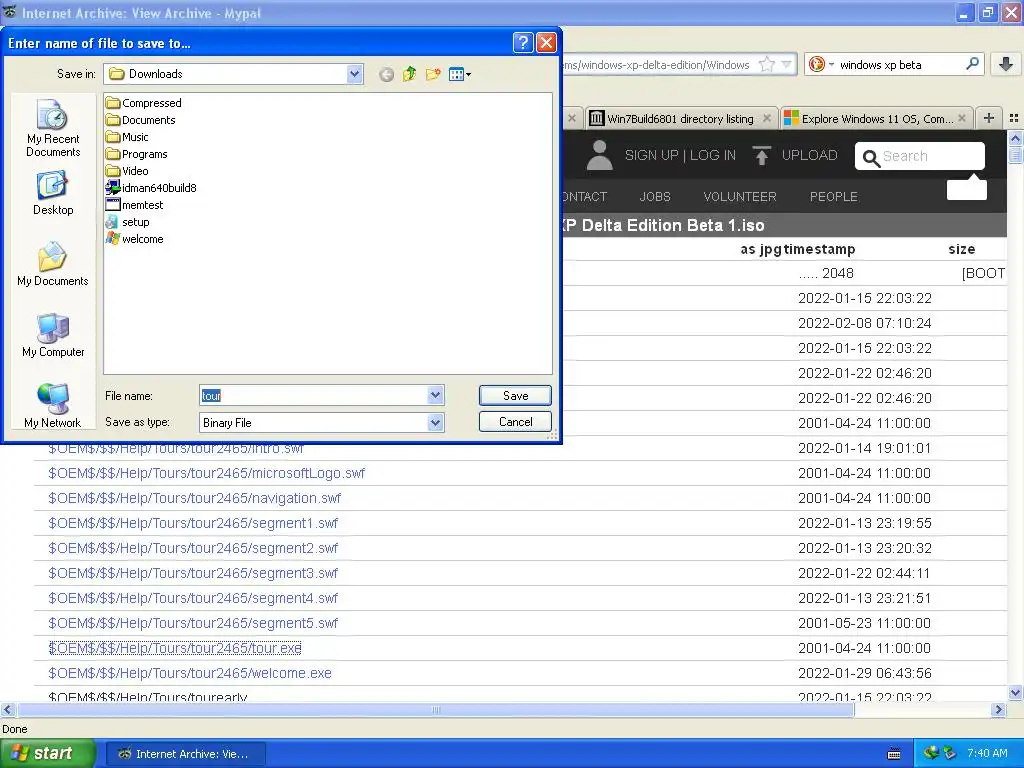Click LOG IN link
1024x768 pixels.
pos(713,155)
